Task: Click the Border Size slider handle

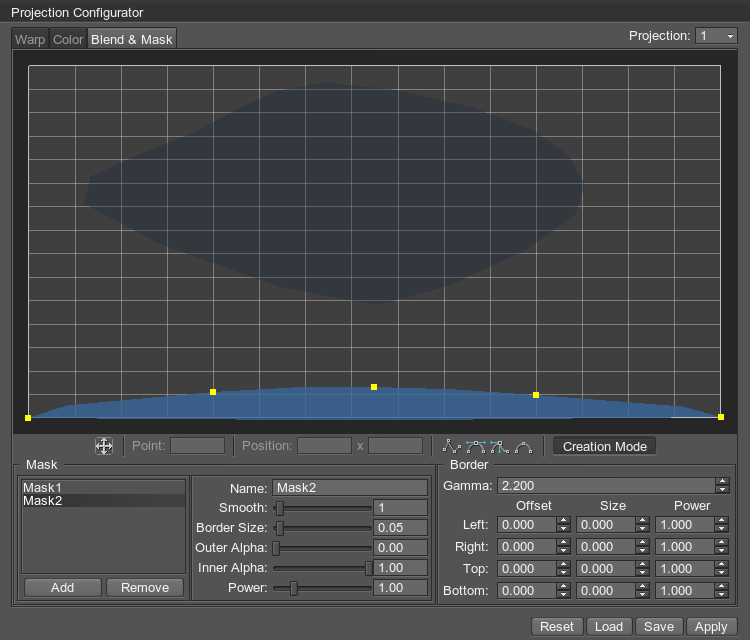Action: 281,528
